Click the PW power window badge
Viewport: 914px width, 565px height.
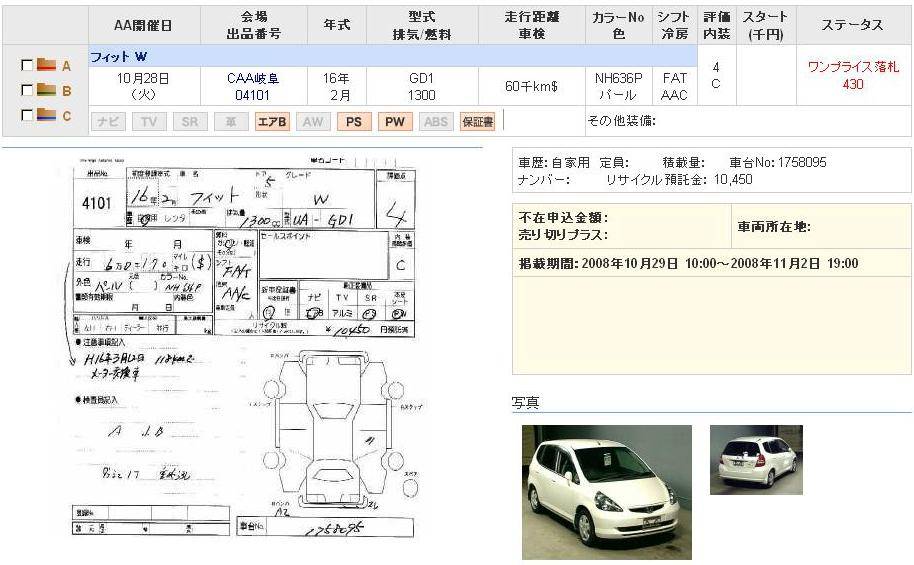coord(395,121)
